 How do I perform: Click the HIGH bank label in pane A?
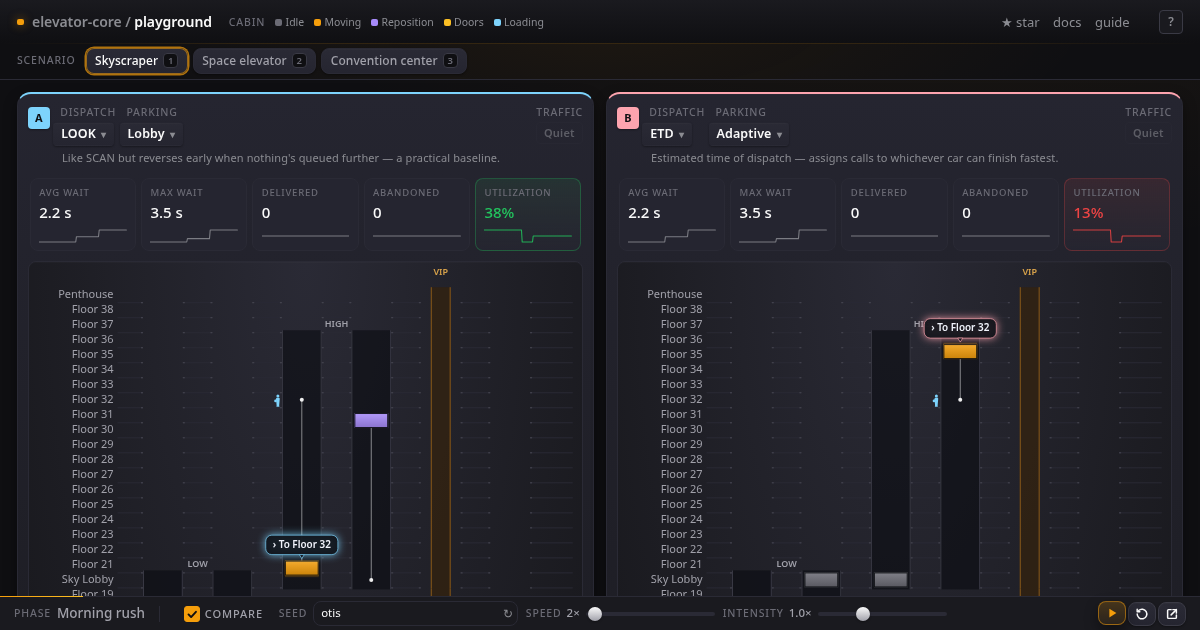pyautogui.click(x=336, y=324)
